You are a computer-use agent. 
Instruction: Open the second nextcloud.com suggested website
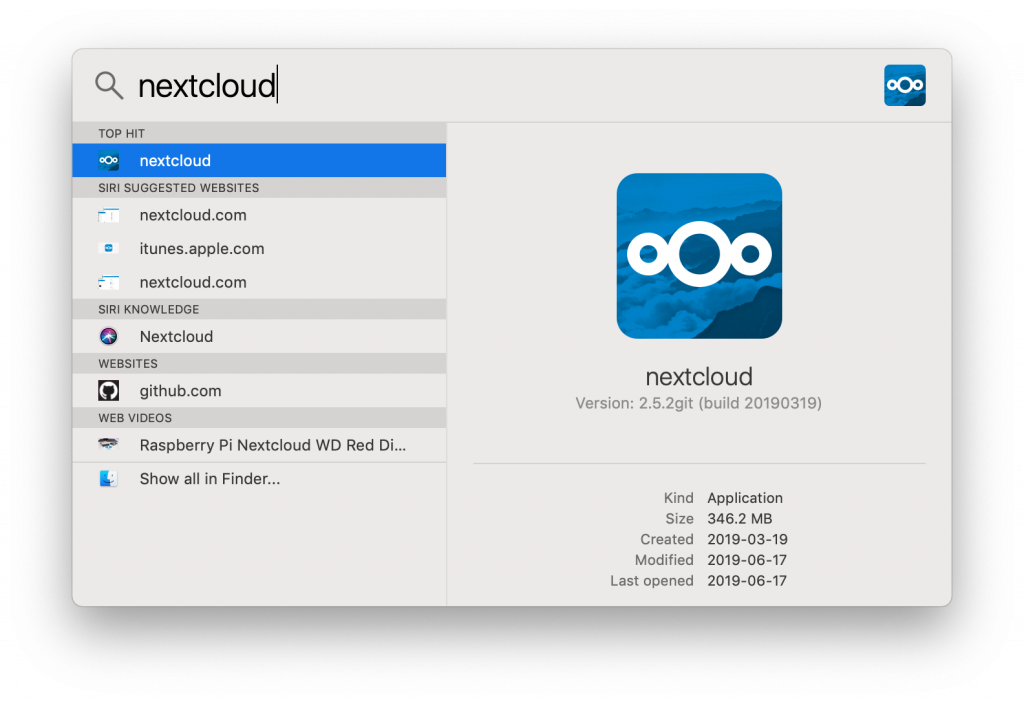tap(193, 282)
